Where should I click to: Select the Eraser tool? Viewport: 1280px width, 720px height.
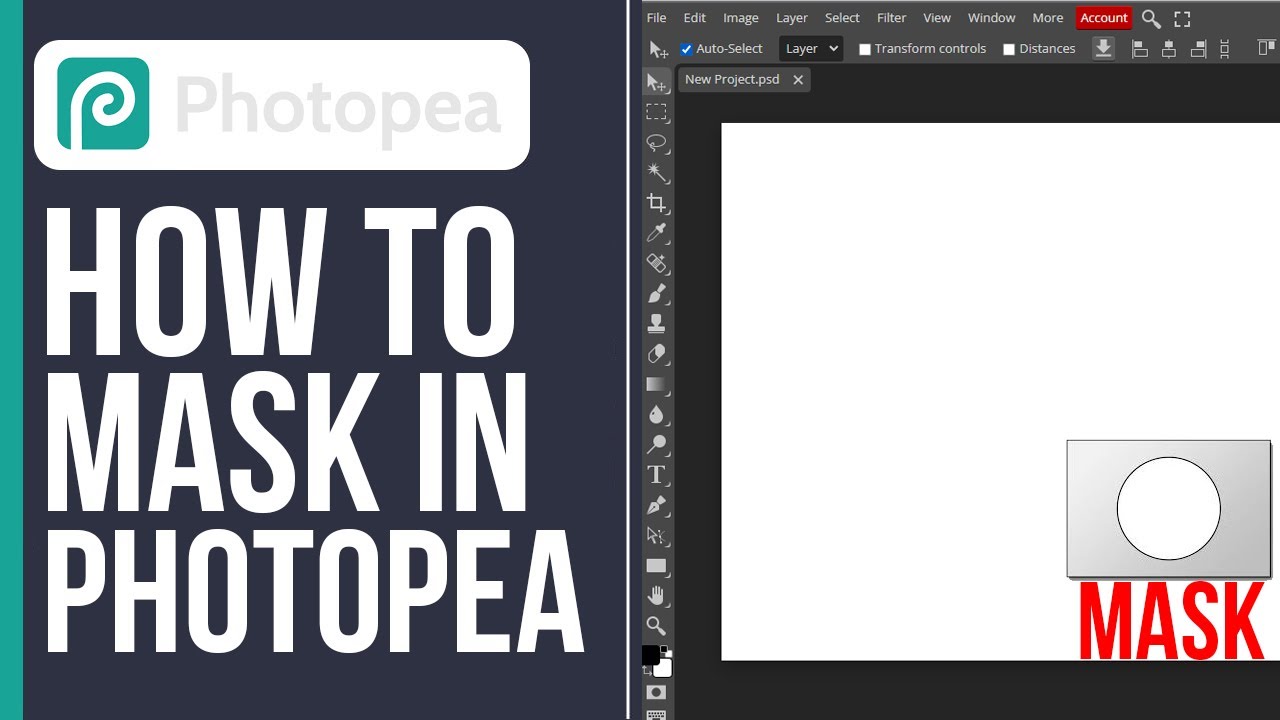pos(656,354)
